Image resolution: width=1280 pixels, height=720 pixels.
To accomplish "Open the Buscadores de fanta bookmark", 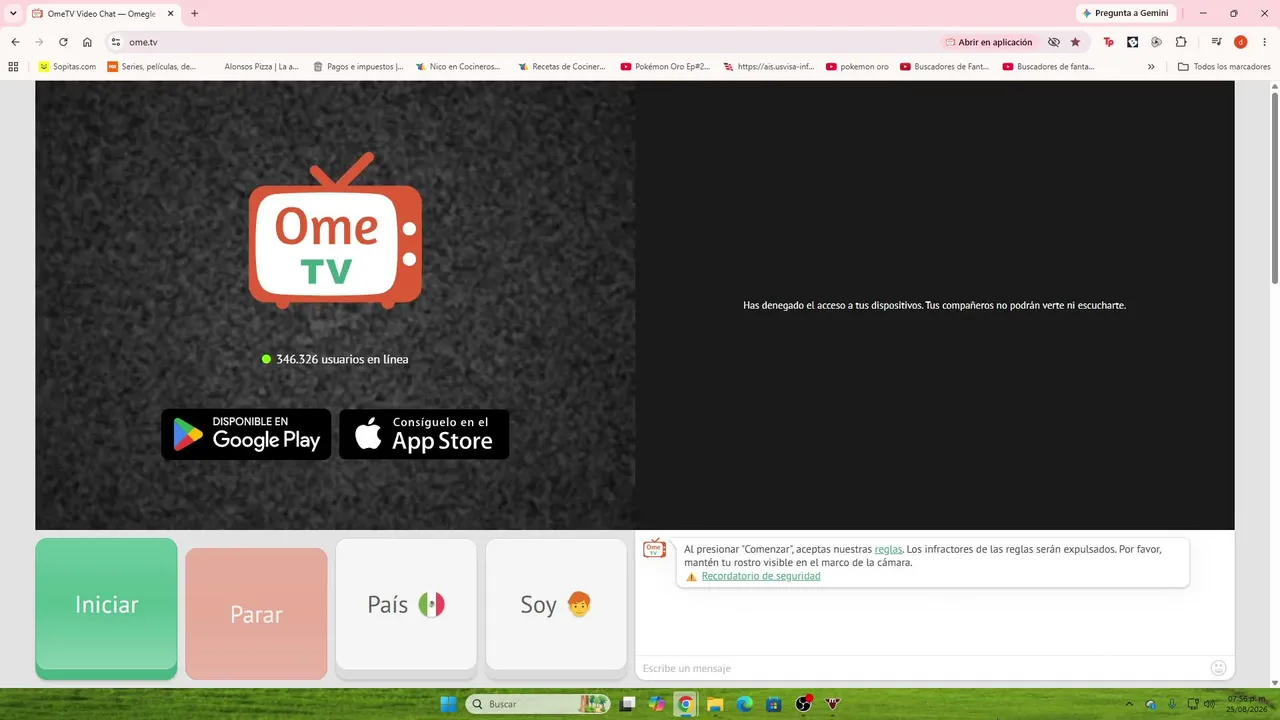I will 1048,67.
